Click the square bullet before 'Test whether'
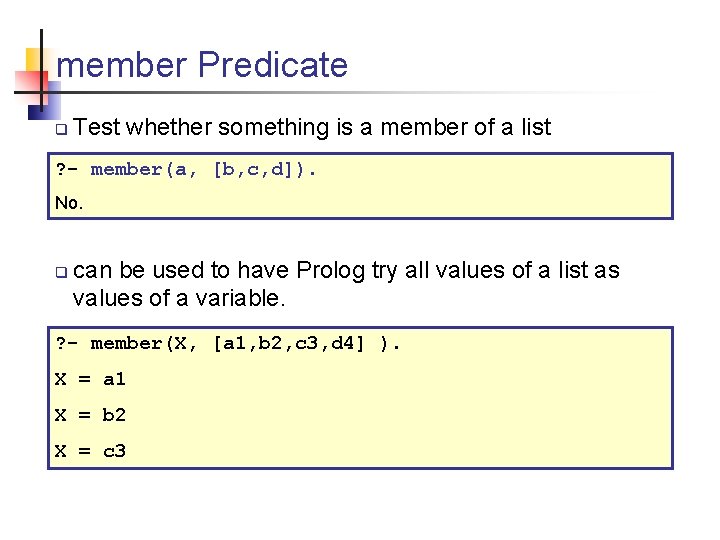 pos(60,129)
